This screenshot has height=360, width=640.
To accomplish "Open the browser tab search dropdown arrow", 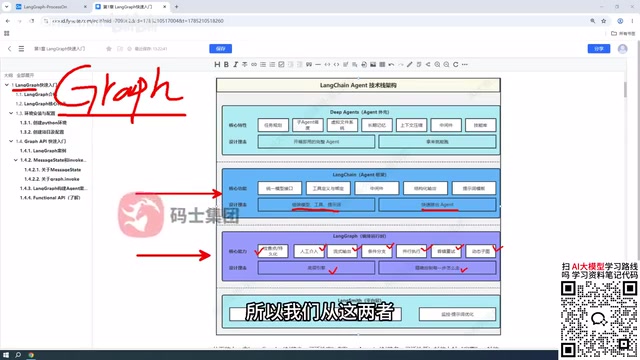I will 7,7.
